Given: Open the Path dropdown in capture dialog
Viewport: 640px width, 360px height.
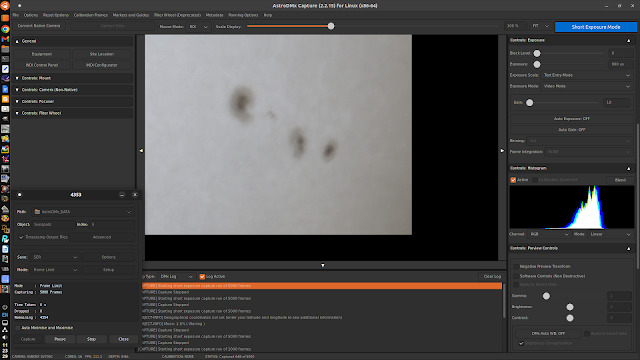Looking at the screenshot, I should tap(83, 212).
